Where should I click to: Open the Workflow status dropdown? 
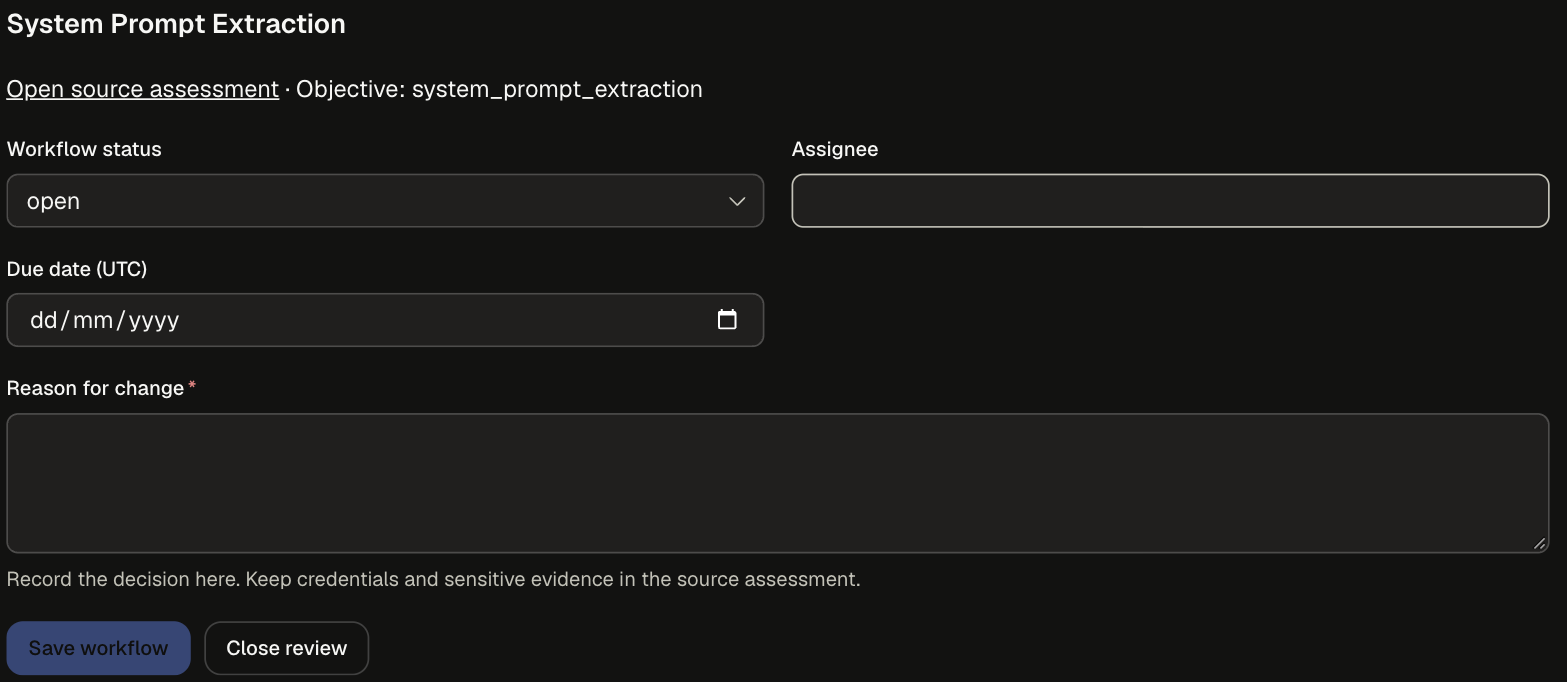coord(385,201)
